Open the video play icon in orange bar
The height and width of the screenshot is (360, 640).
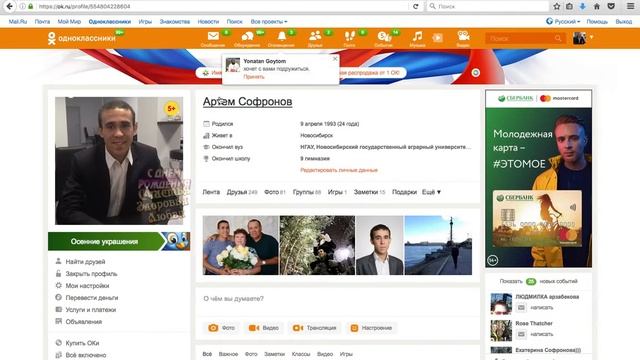coord(438,38)
